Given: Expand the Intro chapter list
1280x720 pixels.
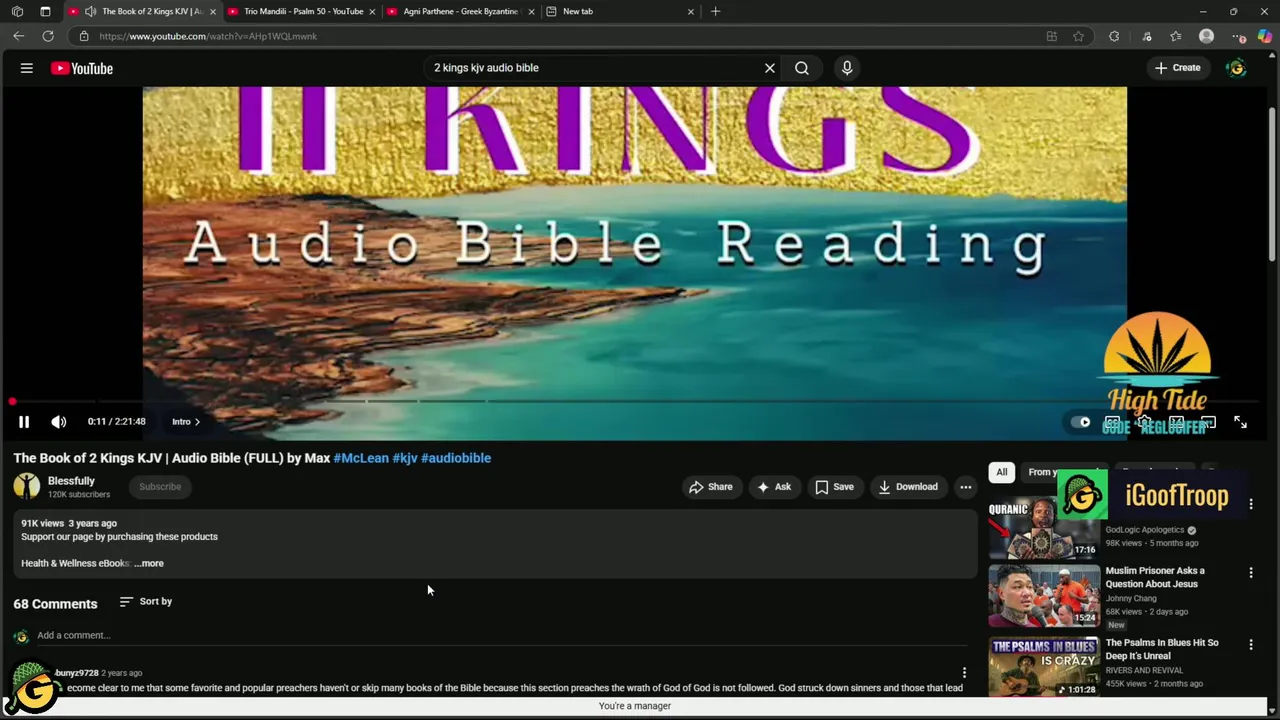Looking at the screenshot, I should point(186,422).
